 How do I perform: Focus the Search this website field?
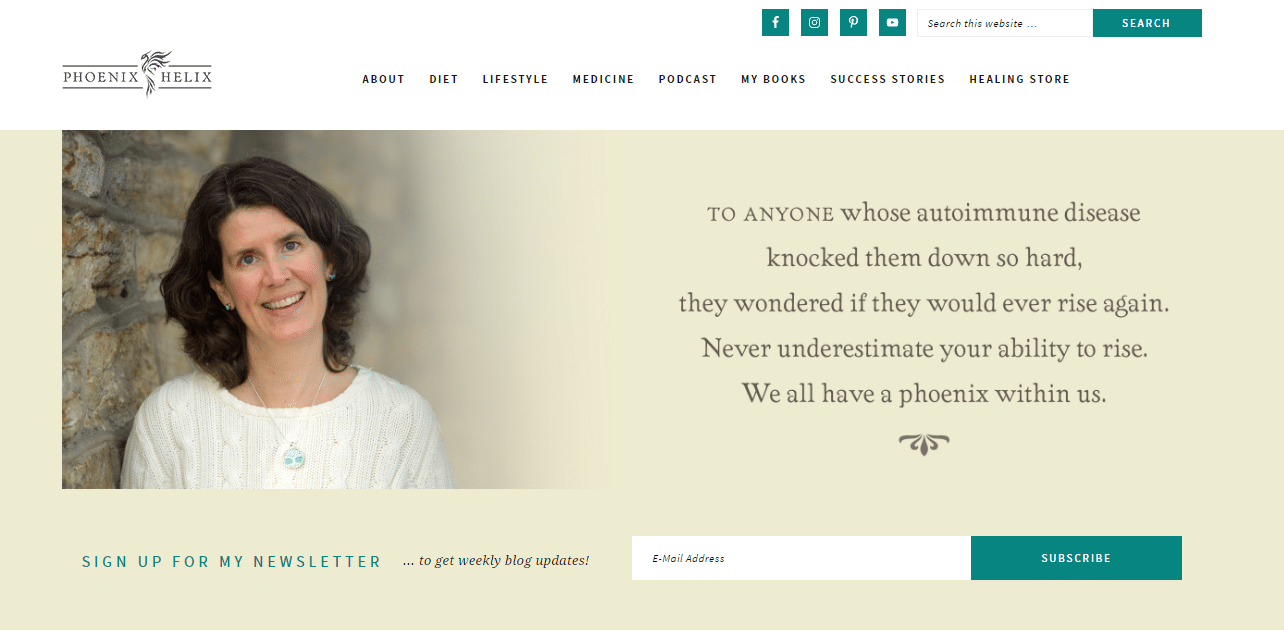point(1005,23)
